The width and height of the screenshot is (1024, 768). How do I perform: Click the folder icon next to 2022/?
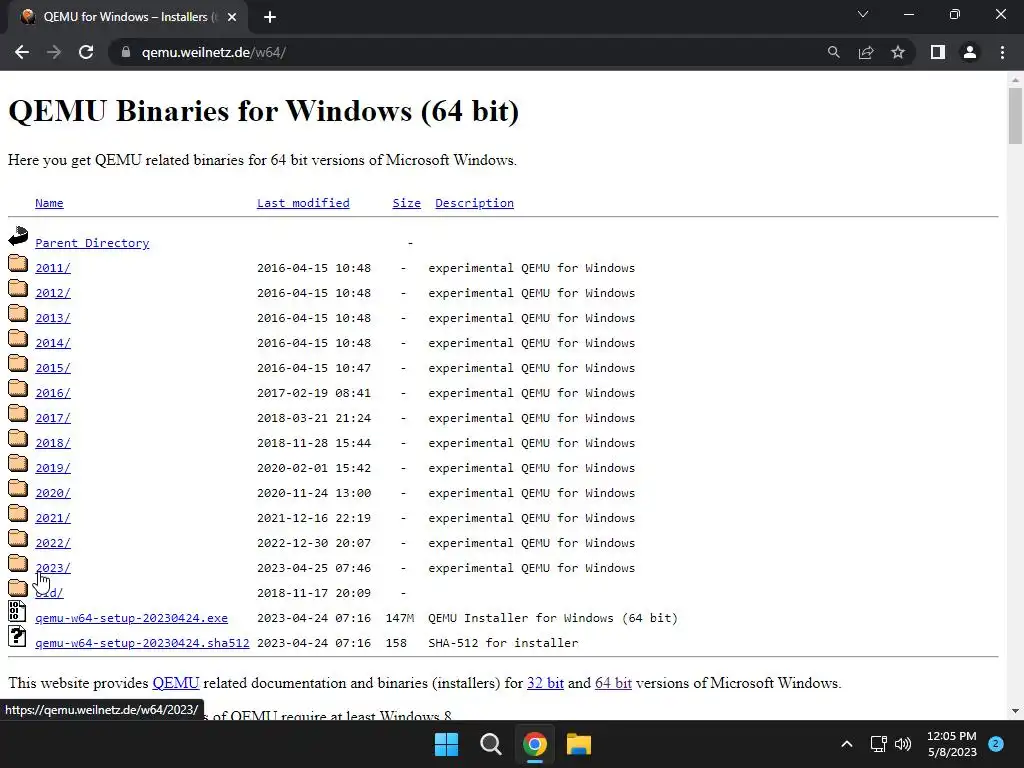[18, 538]
